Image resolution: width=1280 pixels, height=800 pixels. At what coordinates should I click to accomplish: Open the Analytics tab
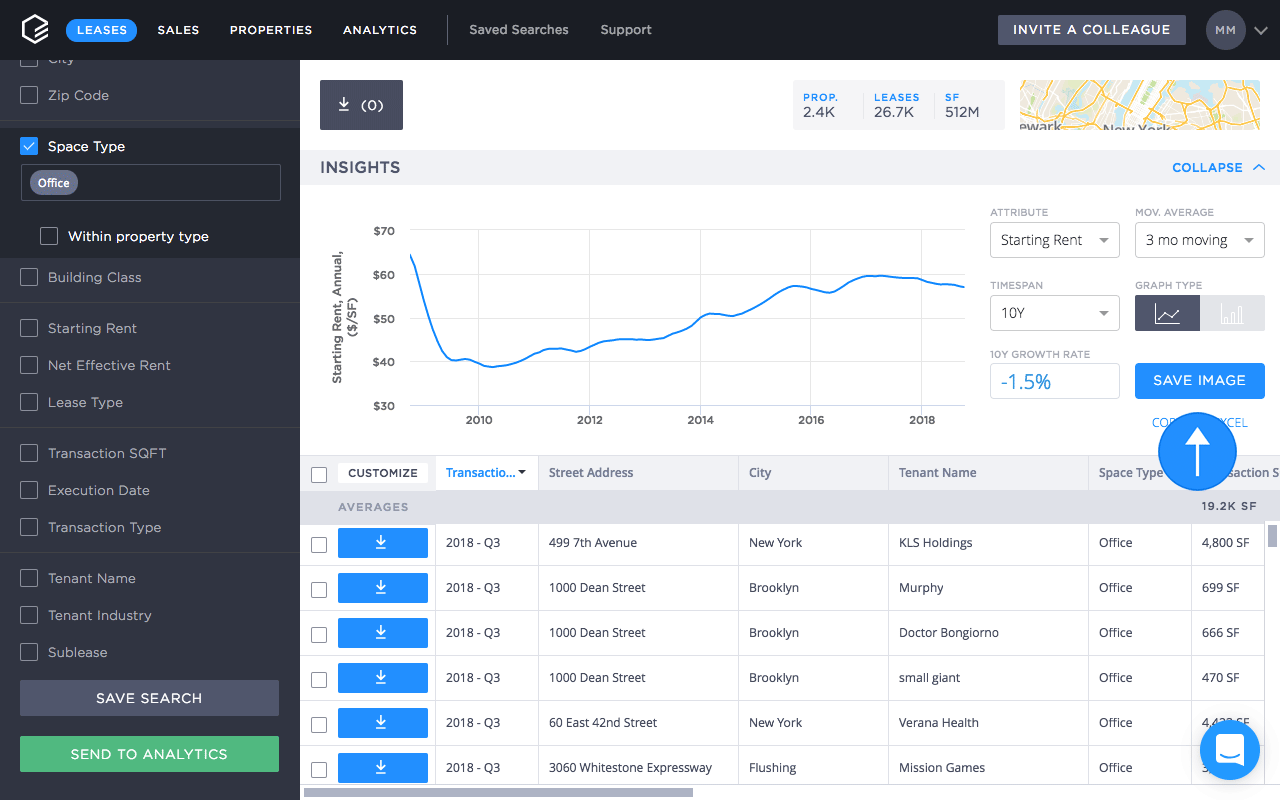[x=380, y=30]
